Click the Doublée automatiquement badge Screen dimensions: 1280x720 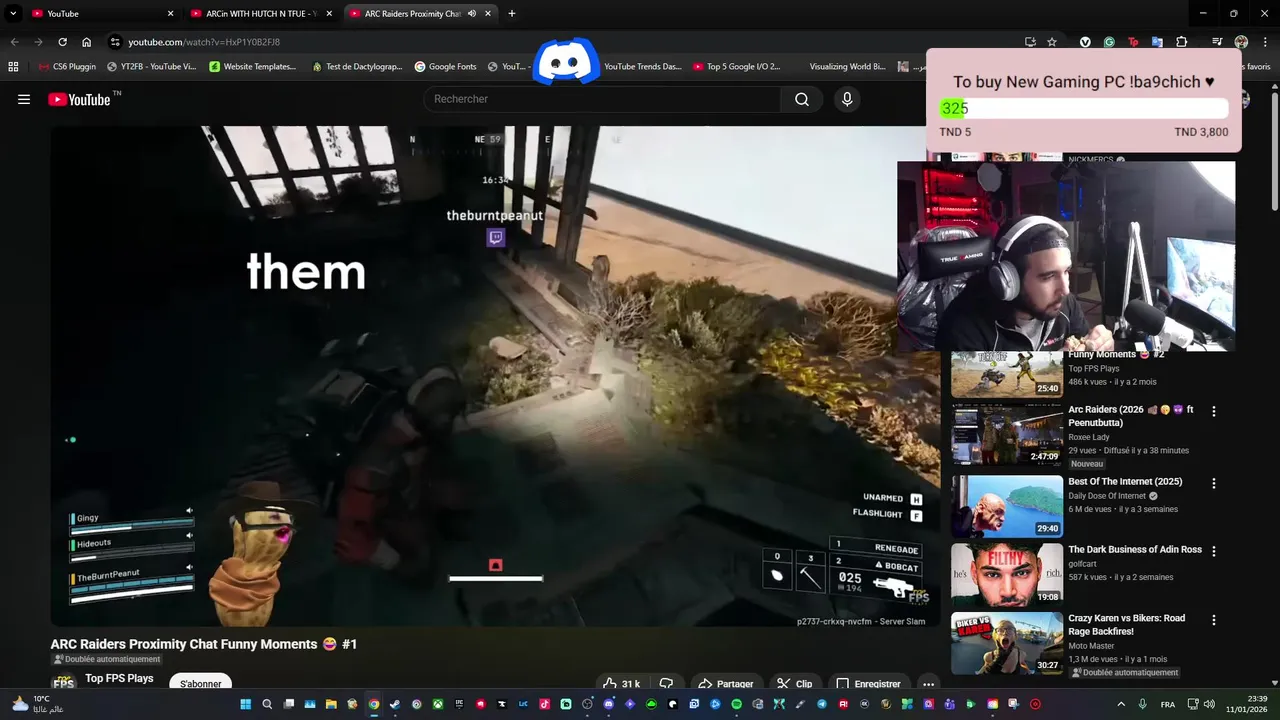pos(107,659)
